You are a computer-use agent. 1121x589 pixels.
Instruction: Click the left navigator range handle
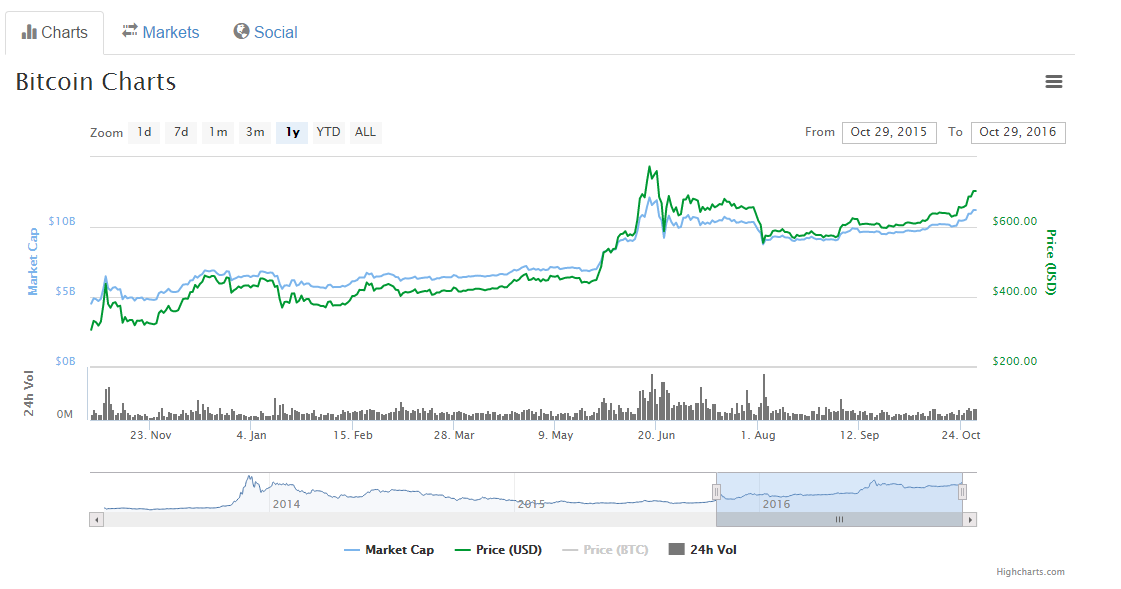click(x=716, y=491)
